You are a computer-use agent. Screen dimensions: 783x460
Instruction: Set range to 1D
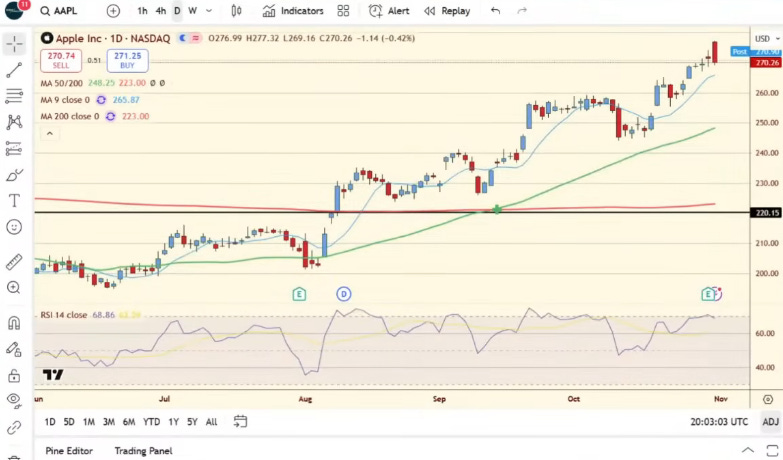tap(50, 422)
